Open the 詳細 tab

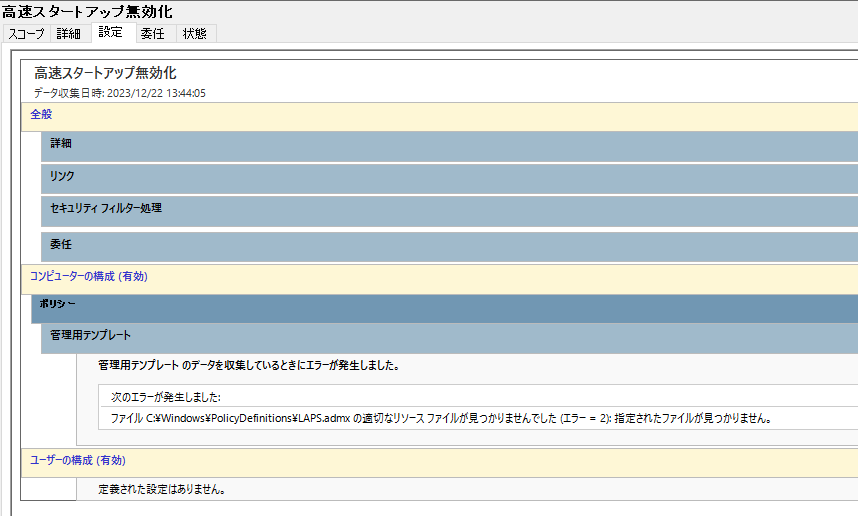[x=69, y=33]
